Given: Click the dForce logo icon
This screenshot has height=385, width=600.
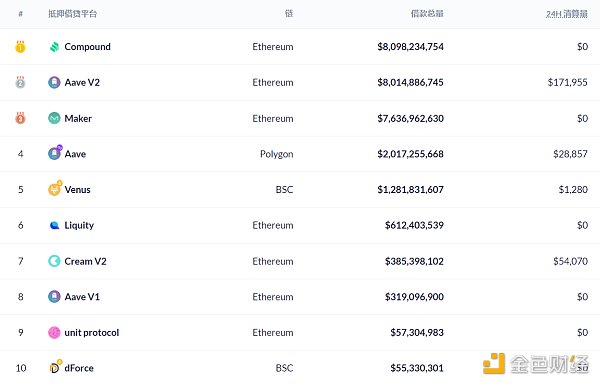Looking at the screenshot, I should pyautogui.click(x=55, y=367).
